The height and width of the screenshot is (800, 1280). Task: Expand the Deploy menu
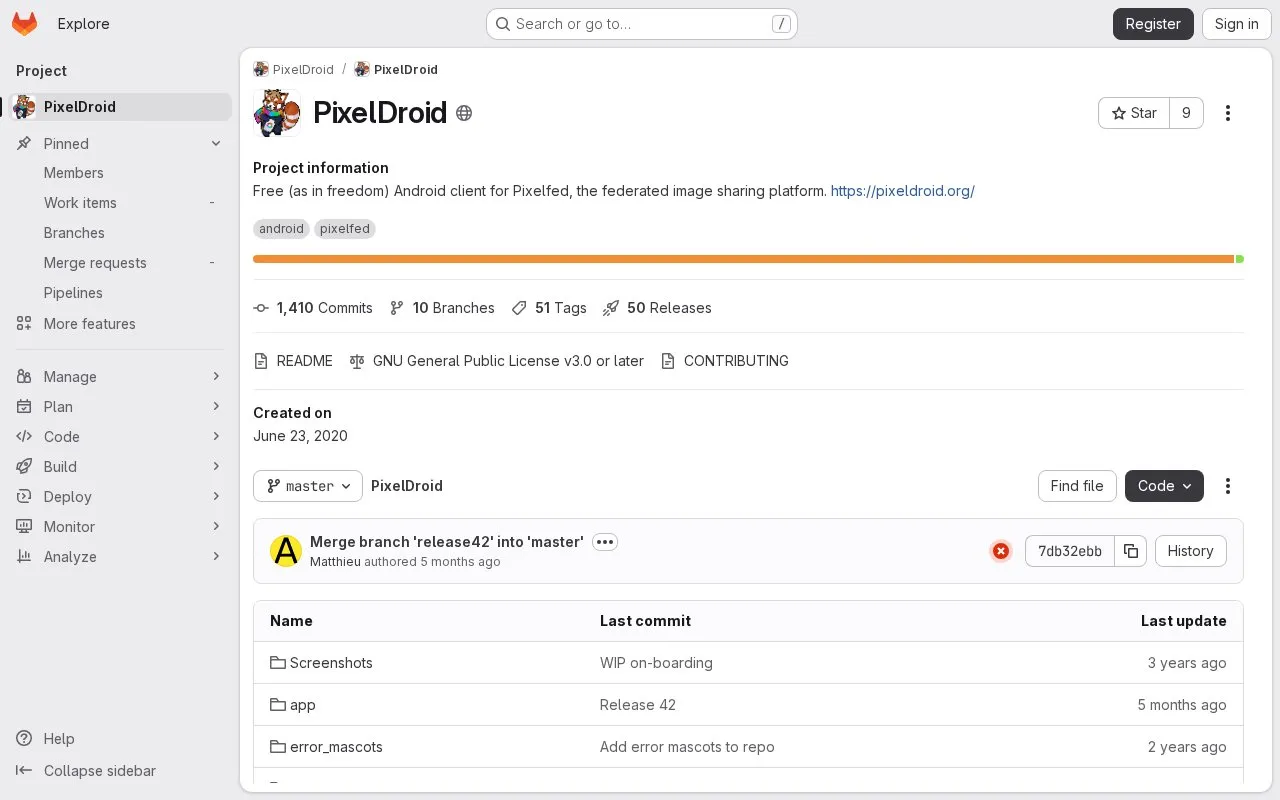click(120, 497)
